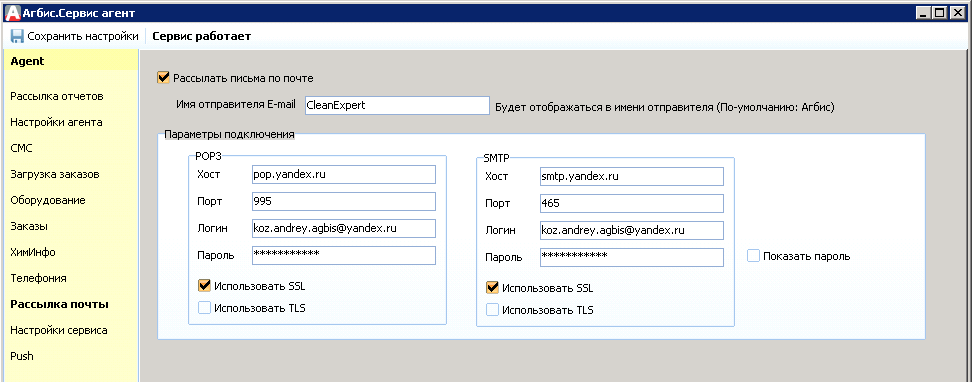
Task: Enable POP3 Использовать TLS checkbox
Action: 205,308
